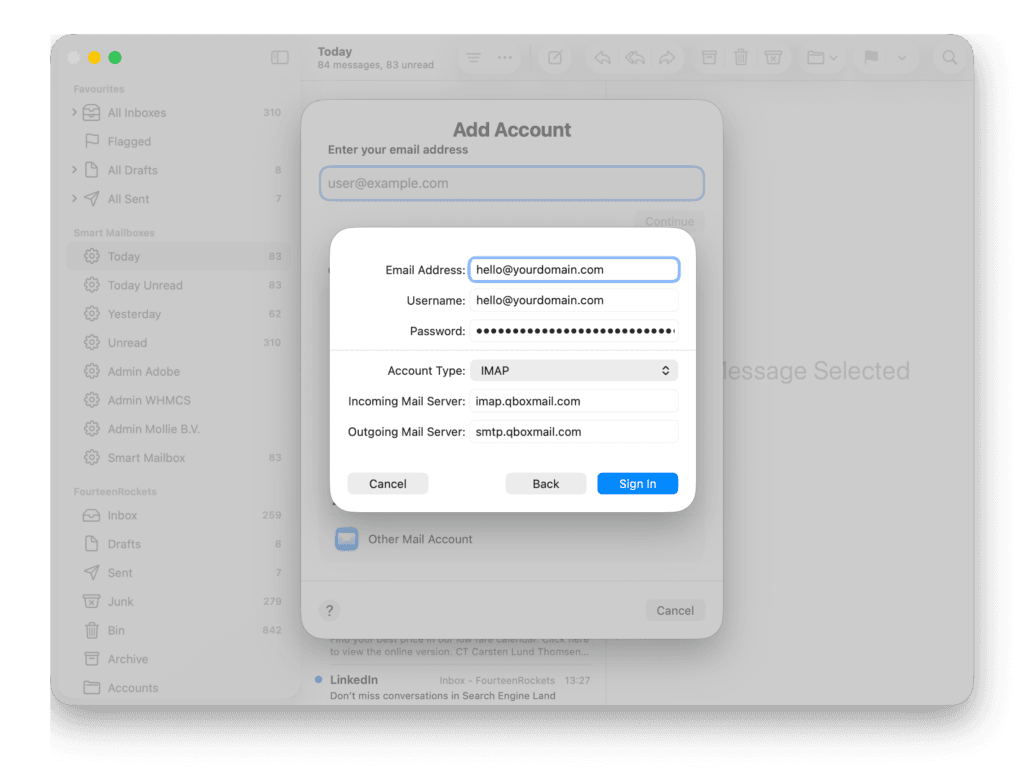The width and height of the screenshot is (1024, 772).
Task: Open the Account Type IMAP dropdown
Action: coord(574,370)
